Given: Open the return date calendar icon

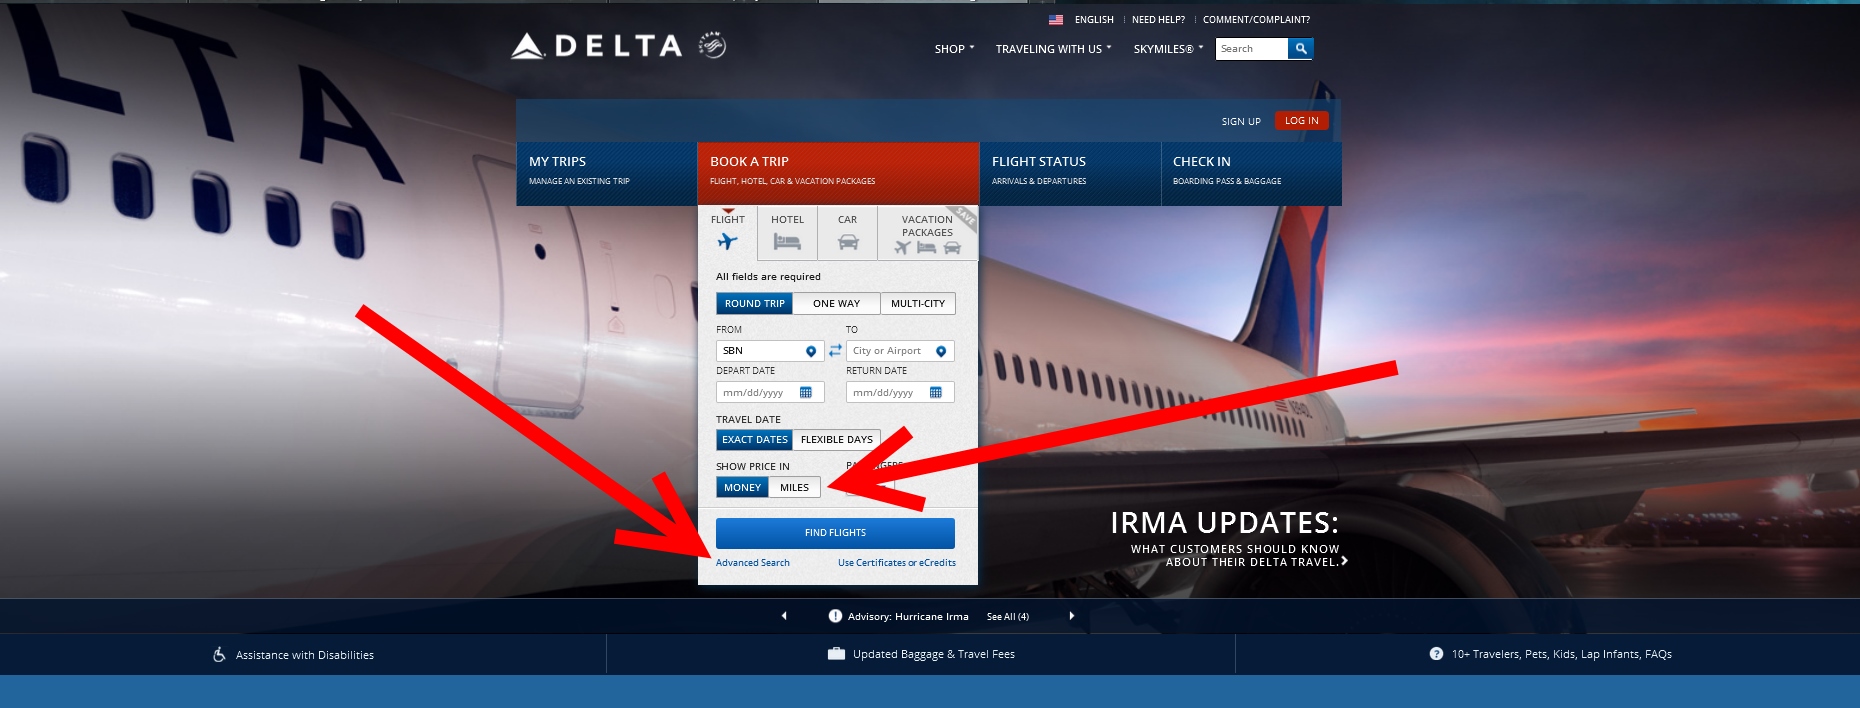Looking at the screenshot, I should [x=936, y=393].
